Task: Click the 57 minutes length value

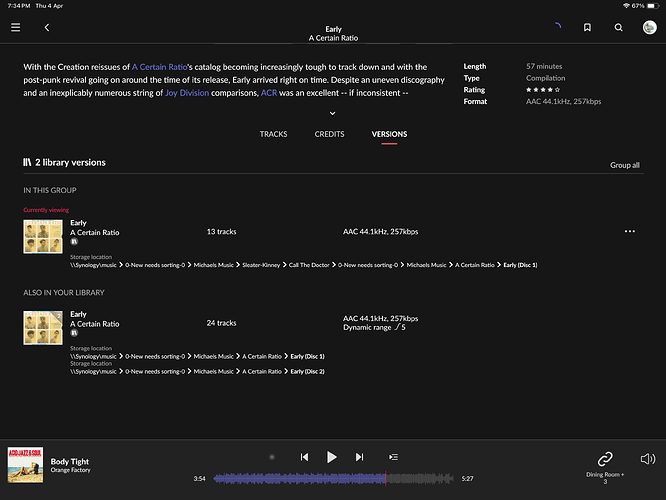Action: (x=544, y=66)
